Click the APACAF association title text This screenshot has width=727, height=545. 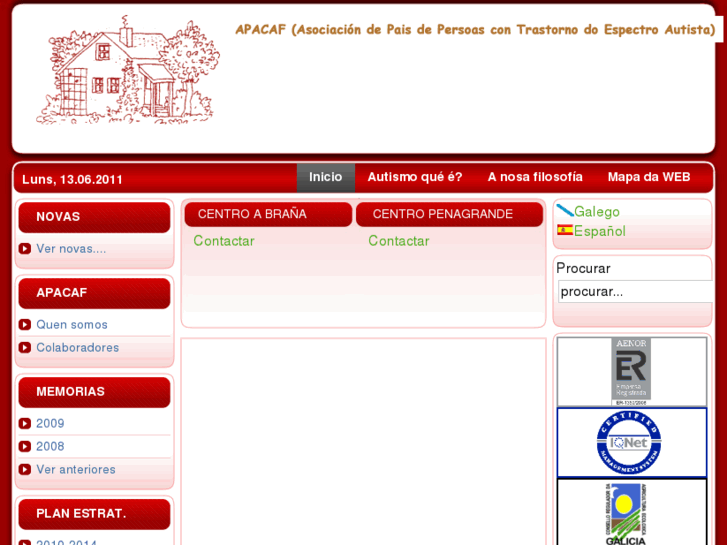(x=475, y=30)
